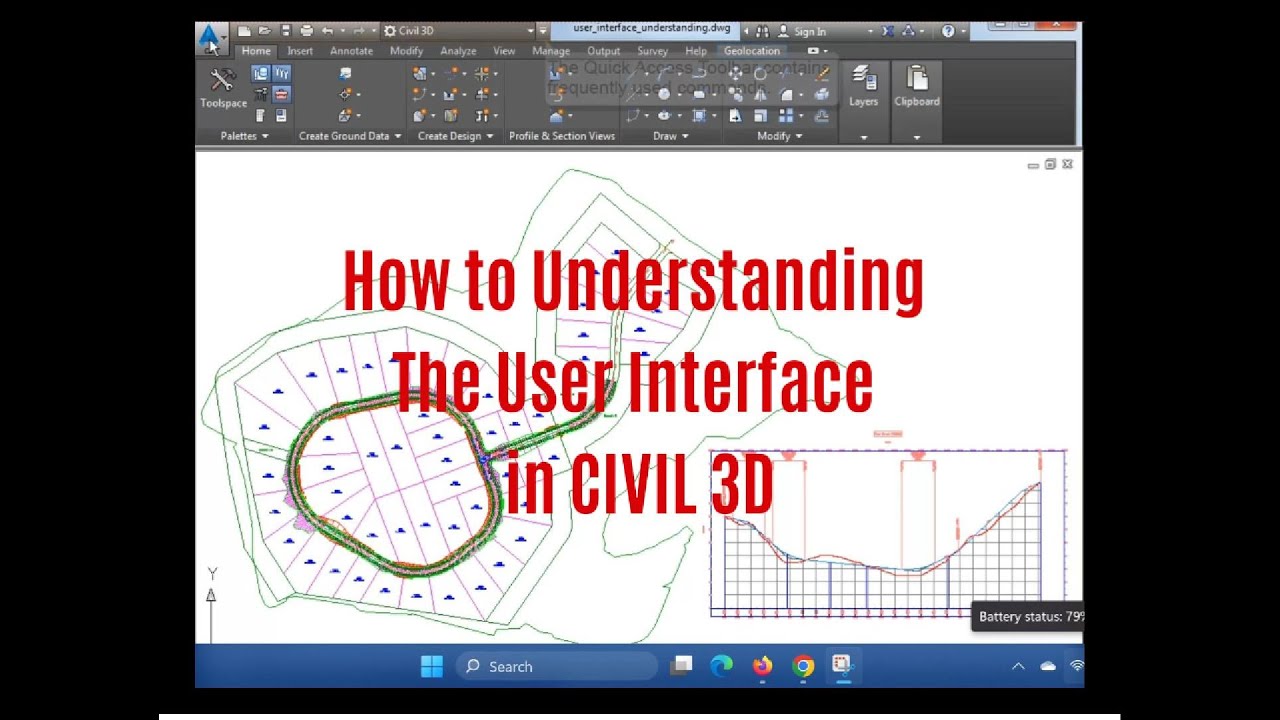
Task: Click the Open file folder icon
Action: coord(265,31)
